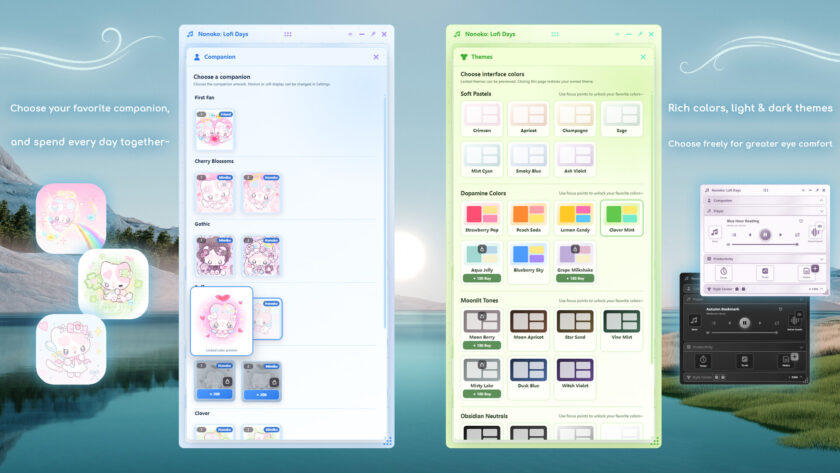Collapse the Player section in the light purple window
Viewport: 840px width, 473px height.
821,211
